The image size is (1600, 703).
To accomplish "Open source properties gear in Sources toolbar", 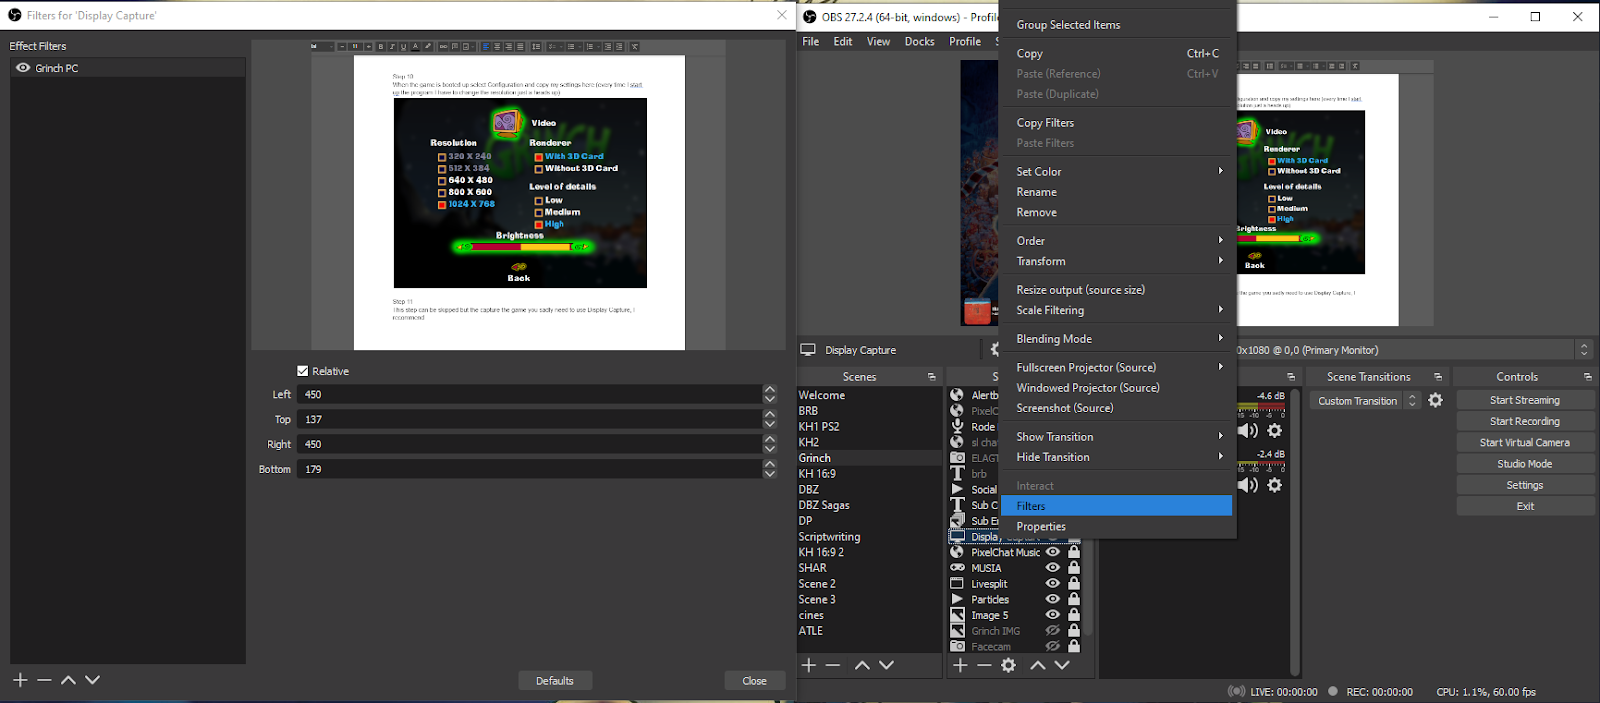I will point(1008,665).
